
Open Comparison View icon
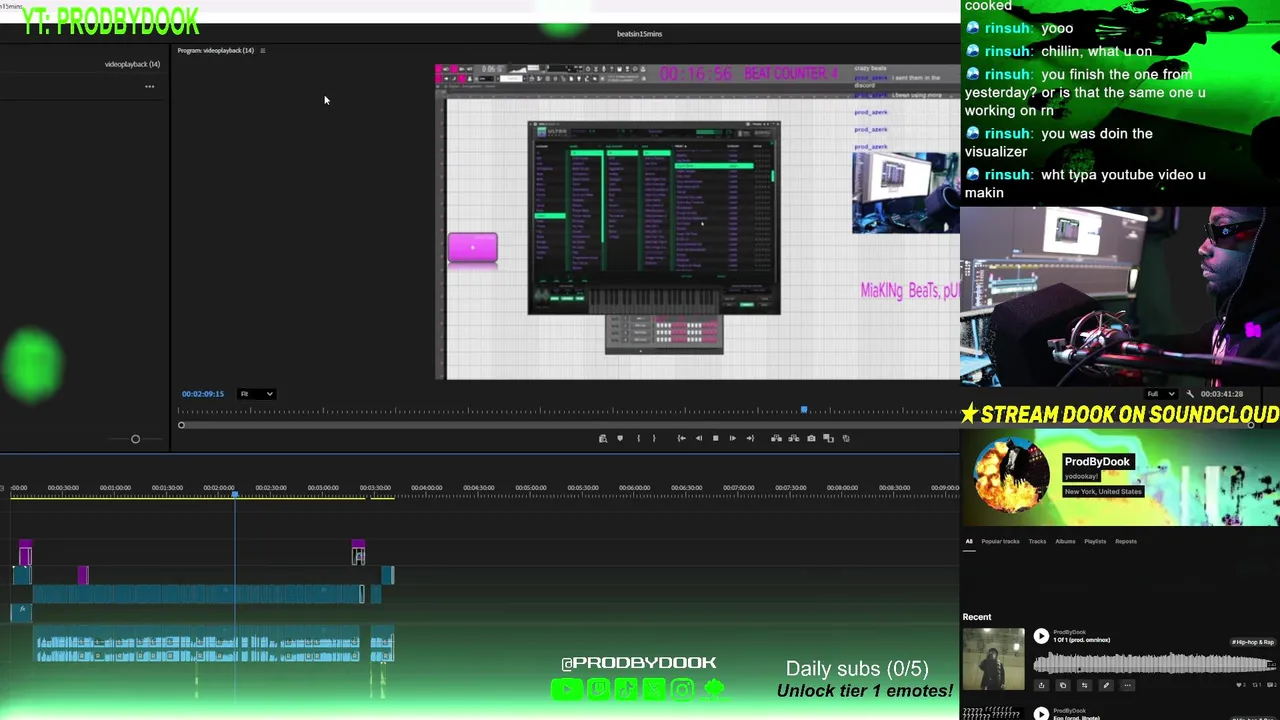828,438
